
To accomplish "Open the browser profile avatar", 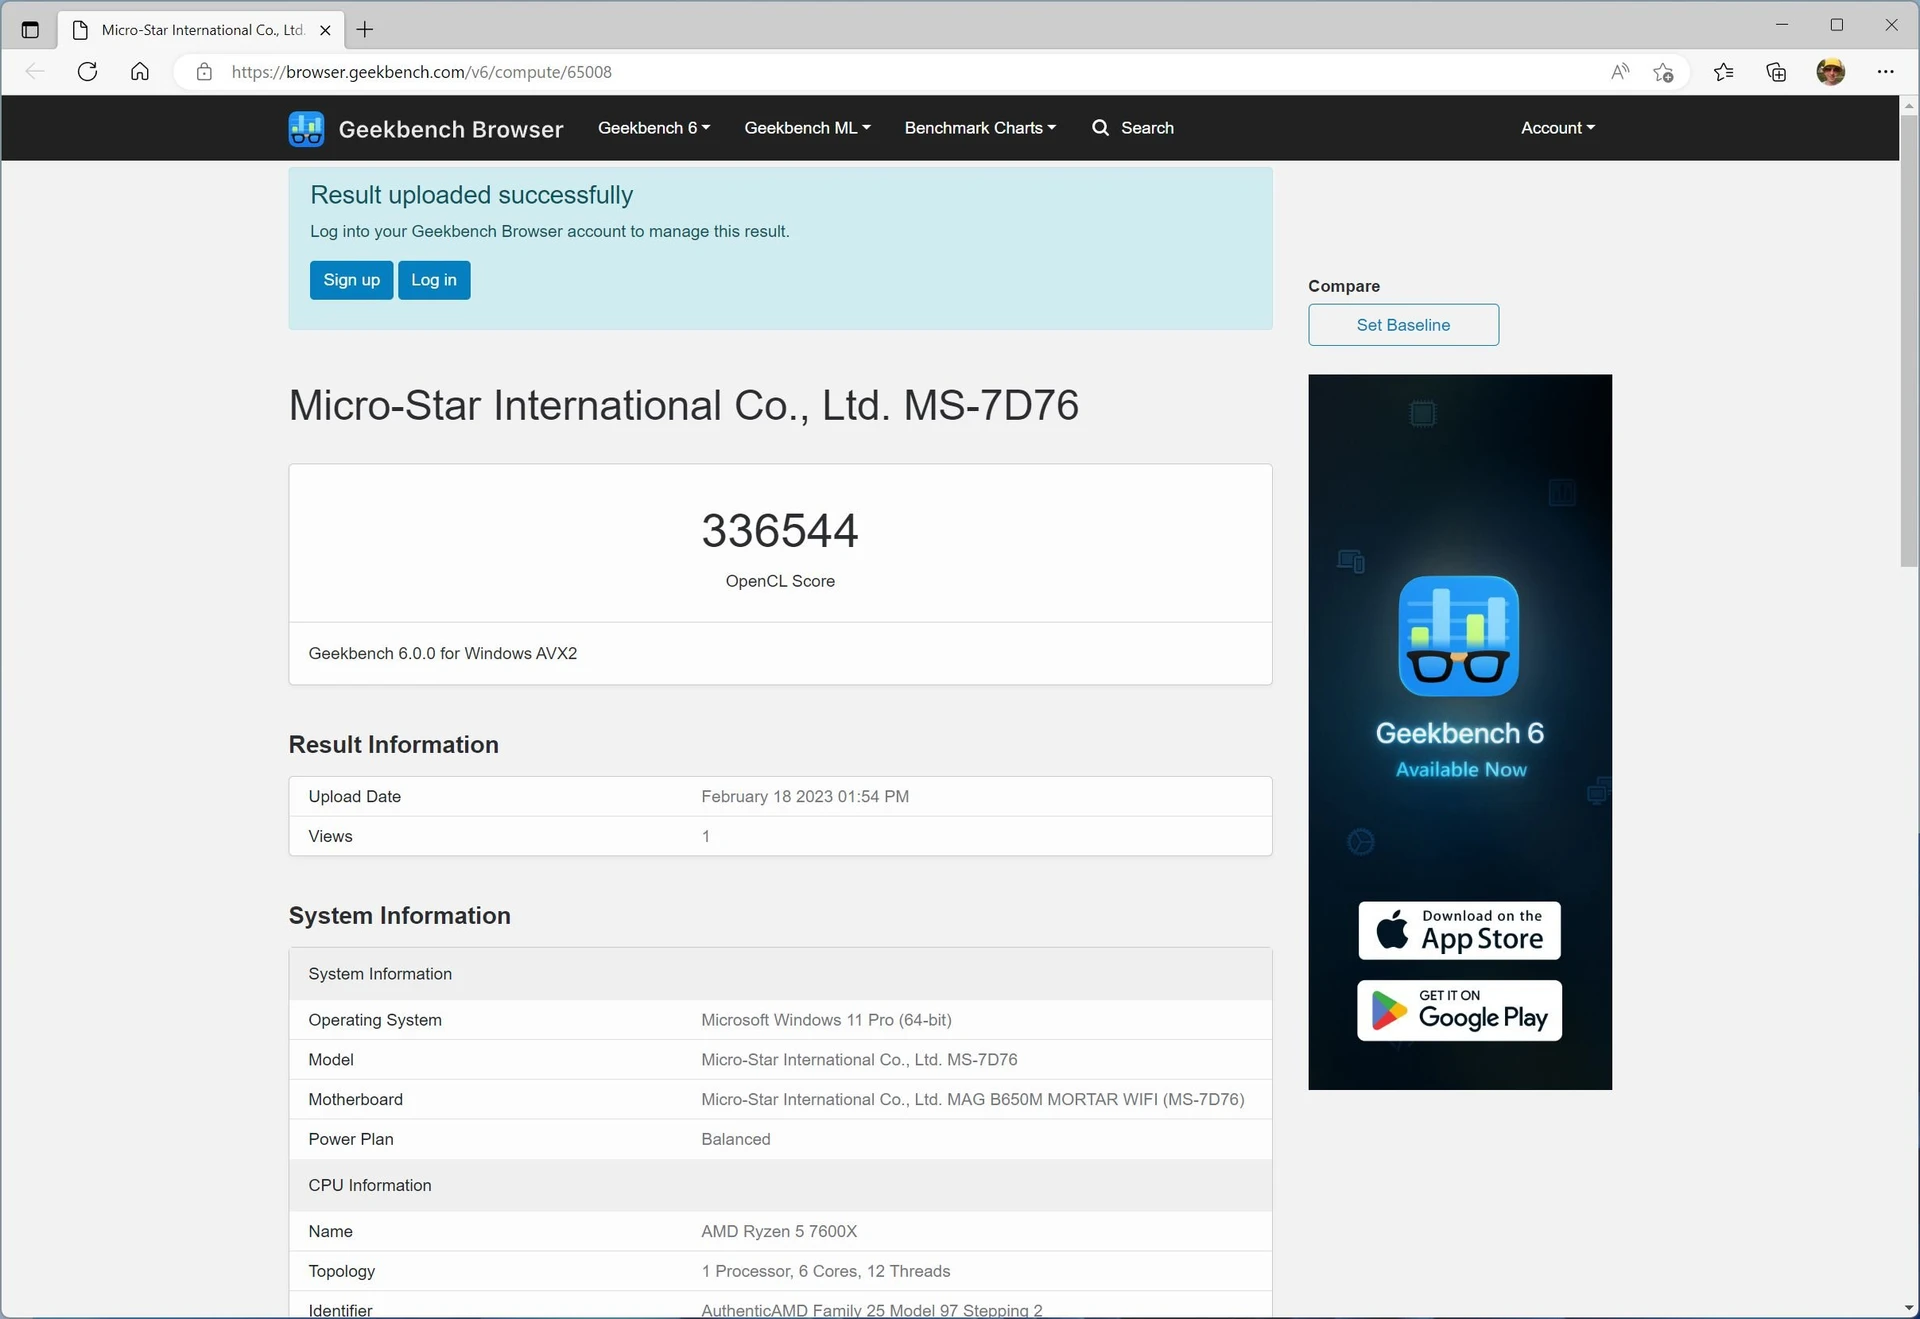I will point(1830,72).
